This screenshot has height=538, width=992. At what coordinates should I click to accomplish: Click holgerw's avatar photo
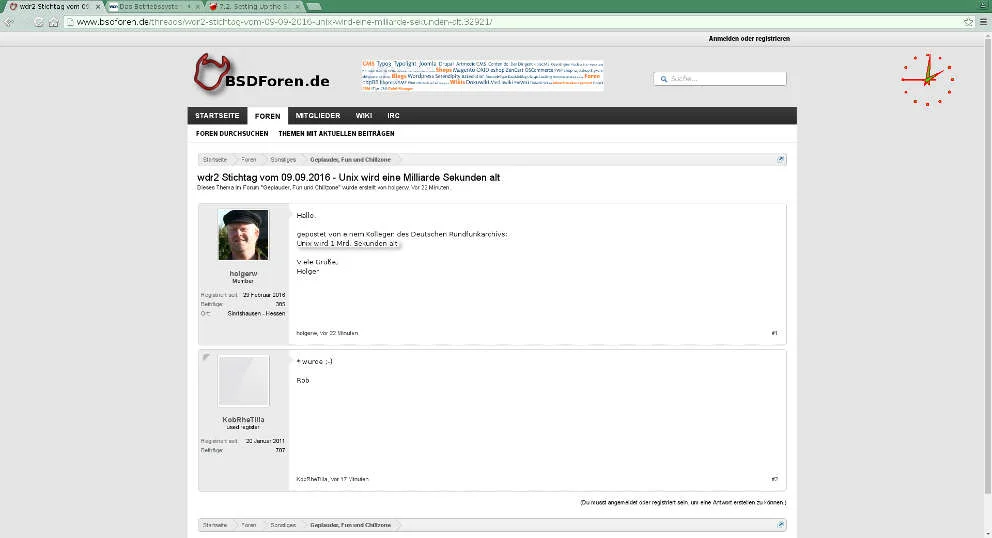point(244,235)
